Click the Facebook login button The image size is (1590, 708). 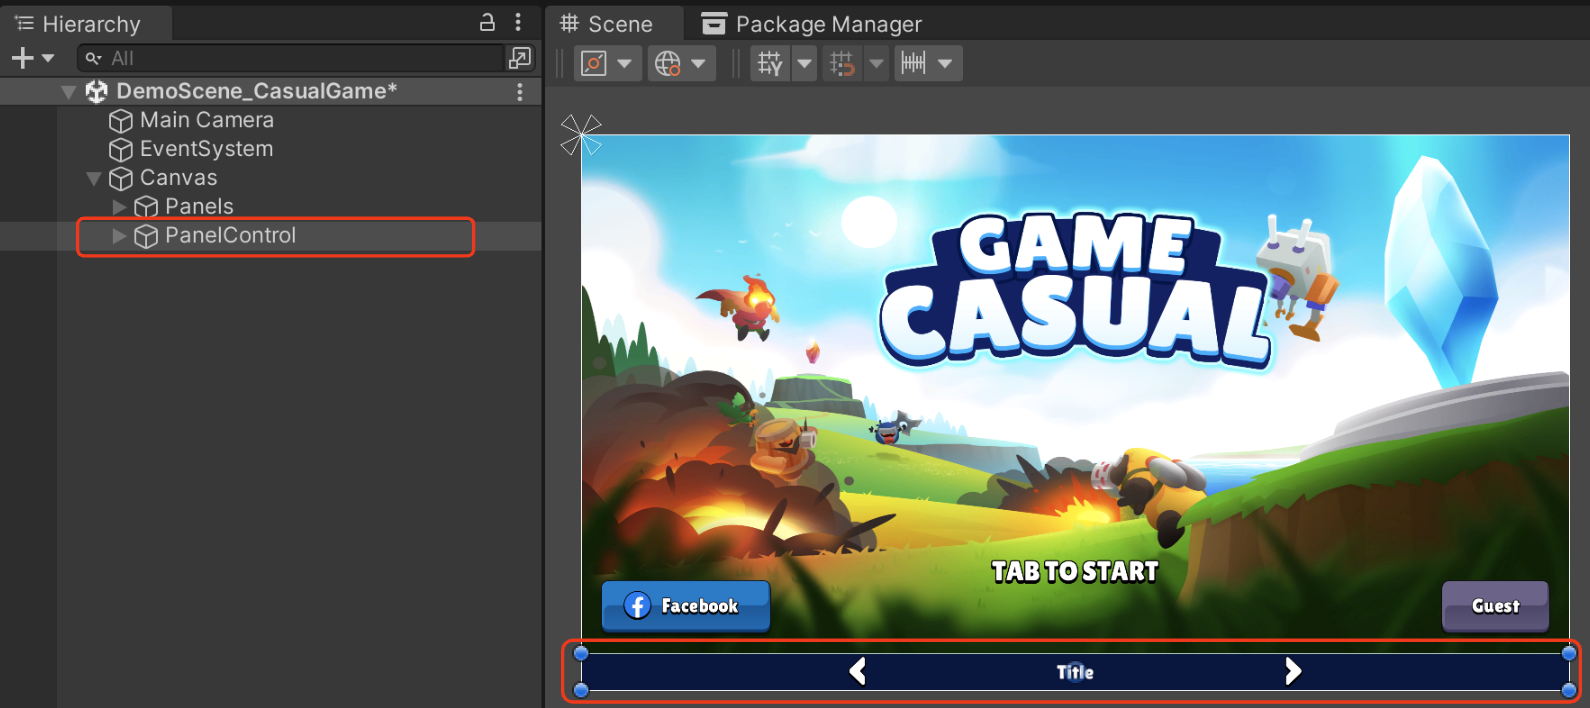click(686, 606)
